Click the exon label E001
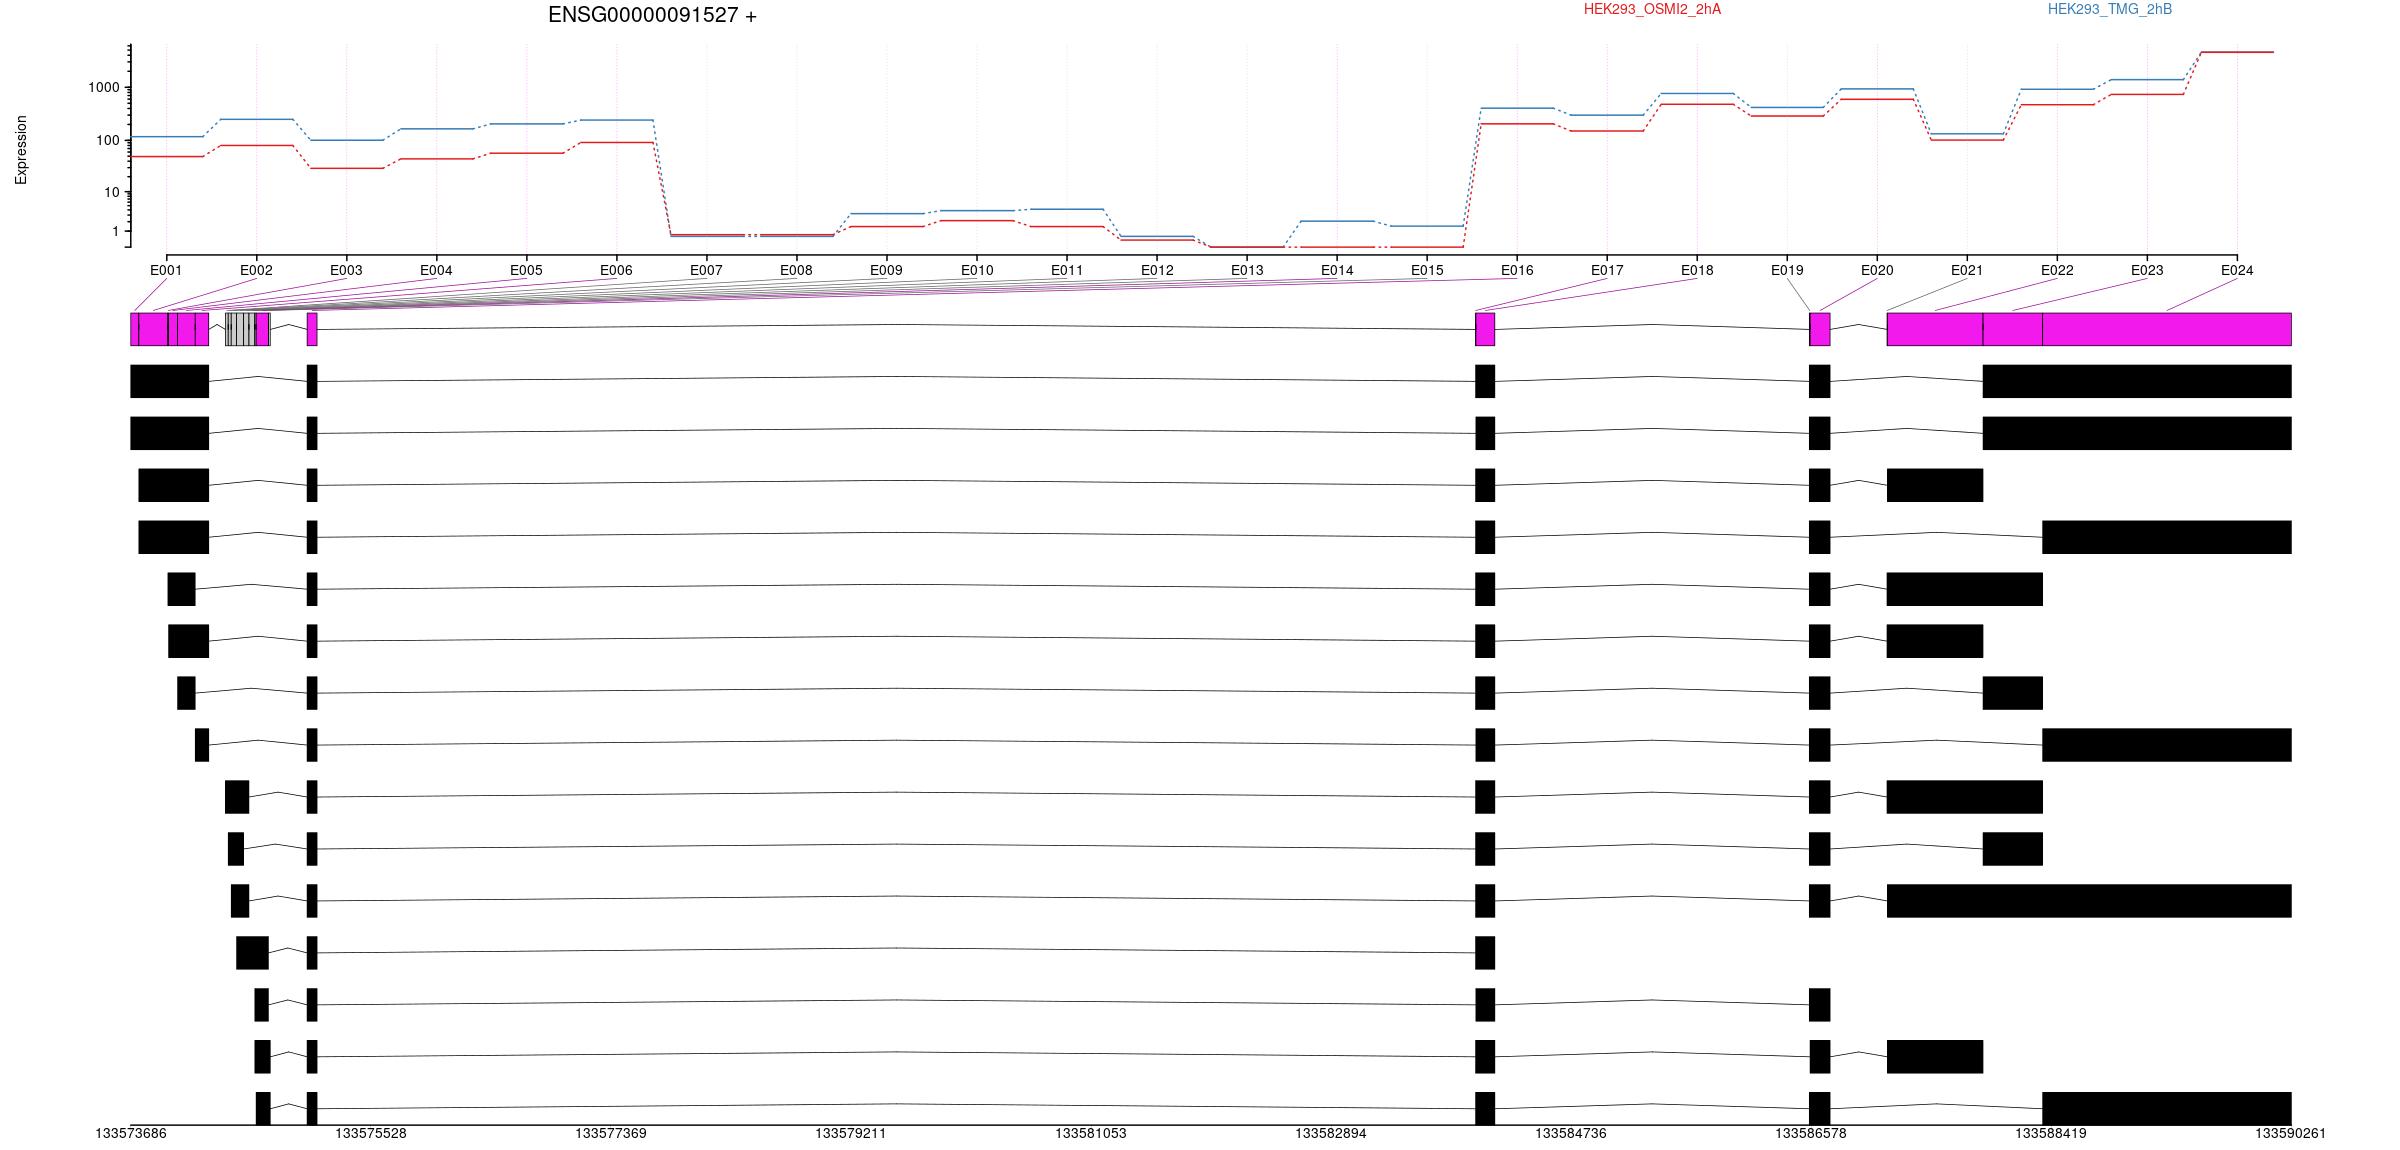The height and width of the screenshot is (1150, 2400). click(x=166, y=270)
